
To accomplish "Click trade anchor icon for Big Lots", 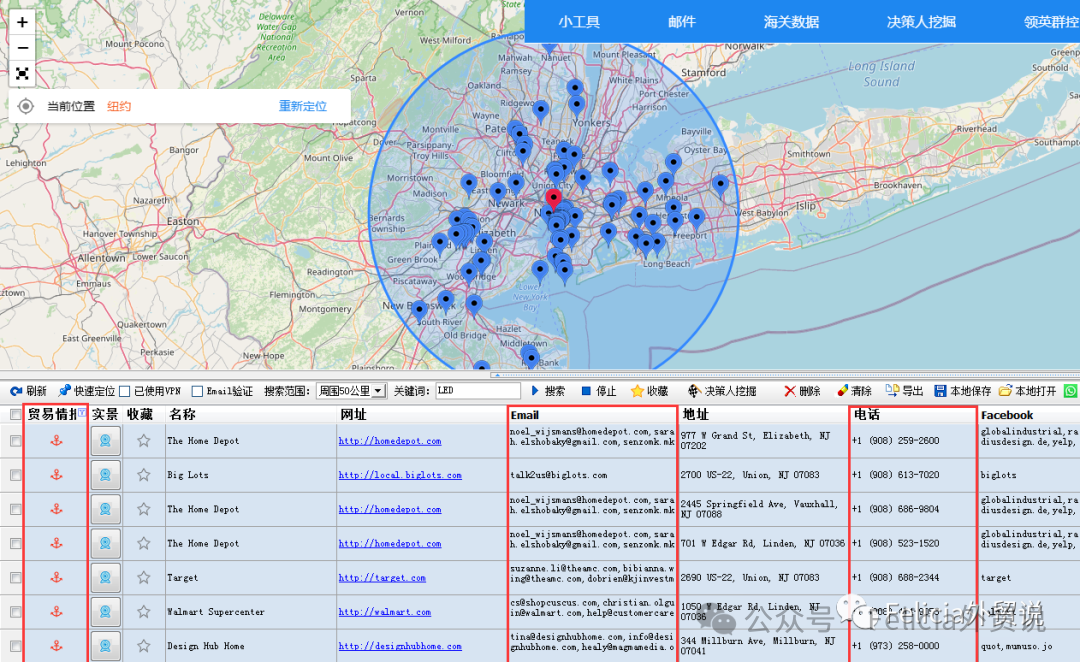I will [x=56, y=475].
